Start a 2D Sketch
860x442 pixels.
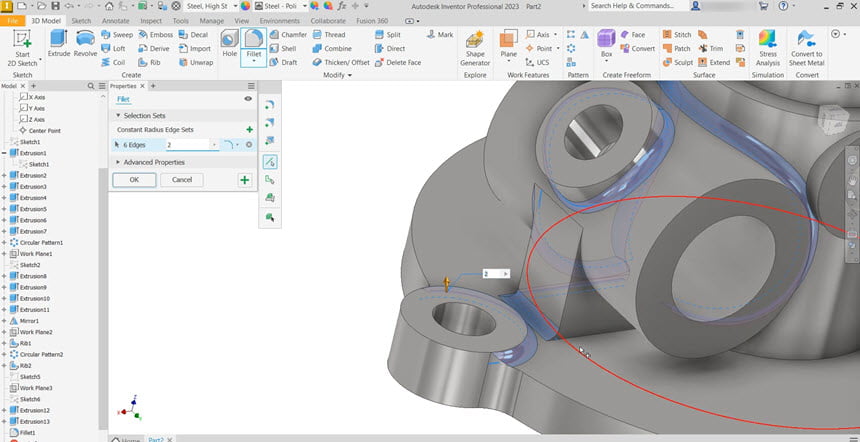pyautogui.click(x=22, y=48)
